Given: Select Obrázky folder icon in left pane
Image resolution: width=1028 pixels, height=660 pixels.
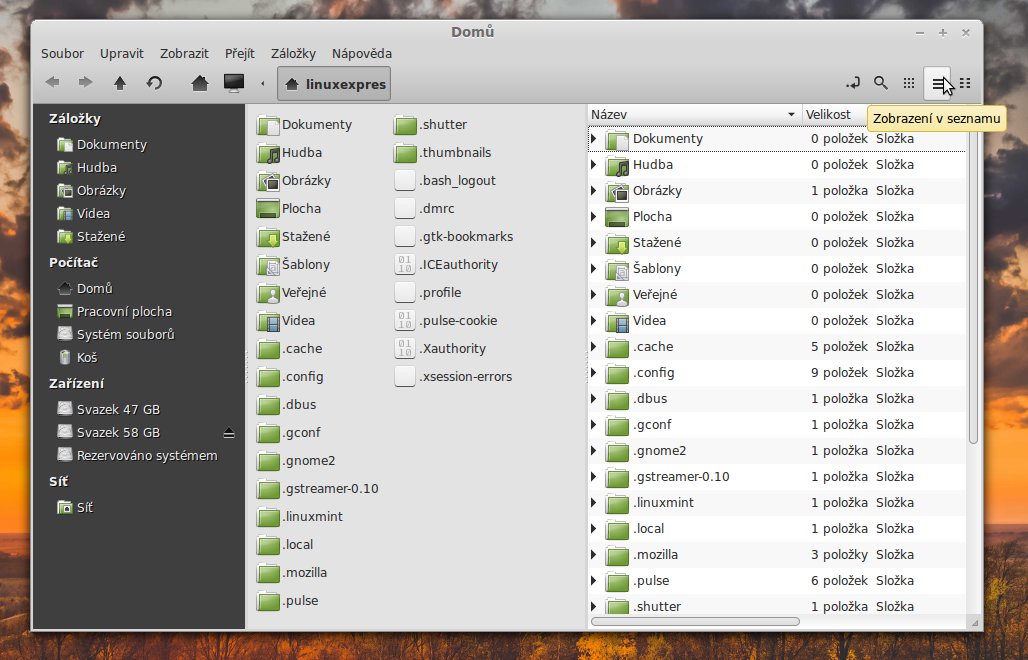Looking at the screenshot, I should [268, 182].
